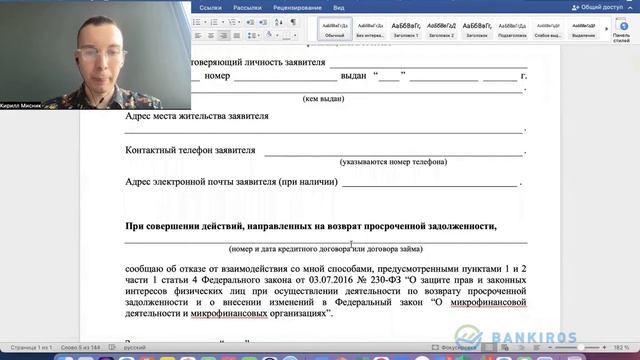Apply bulleted list formatting
The height and width of the screenshot is (360, 640).
pyautogui.click(x=197, y=22)
